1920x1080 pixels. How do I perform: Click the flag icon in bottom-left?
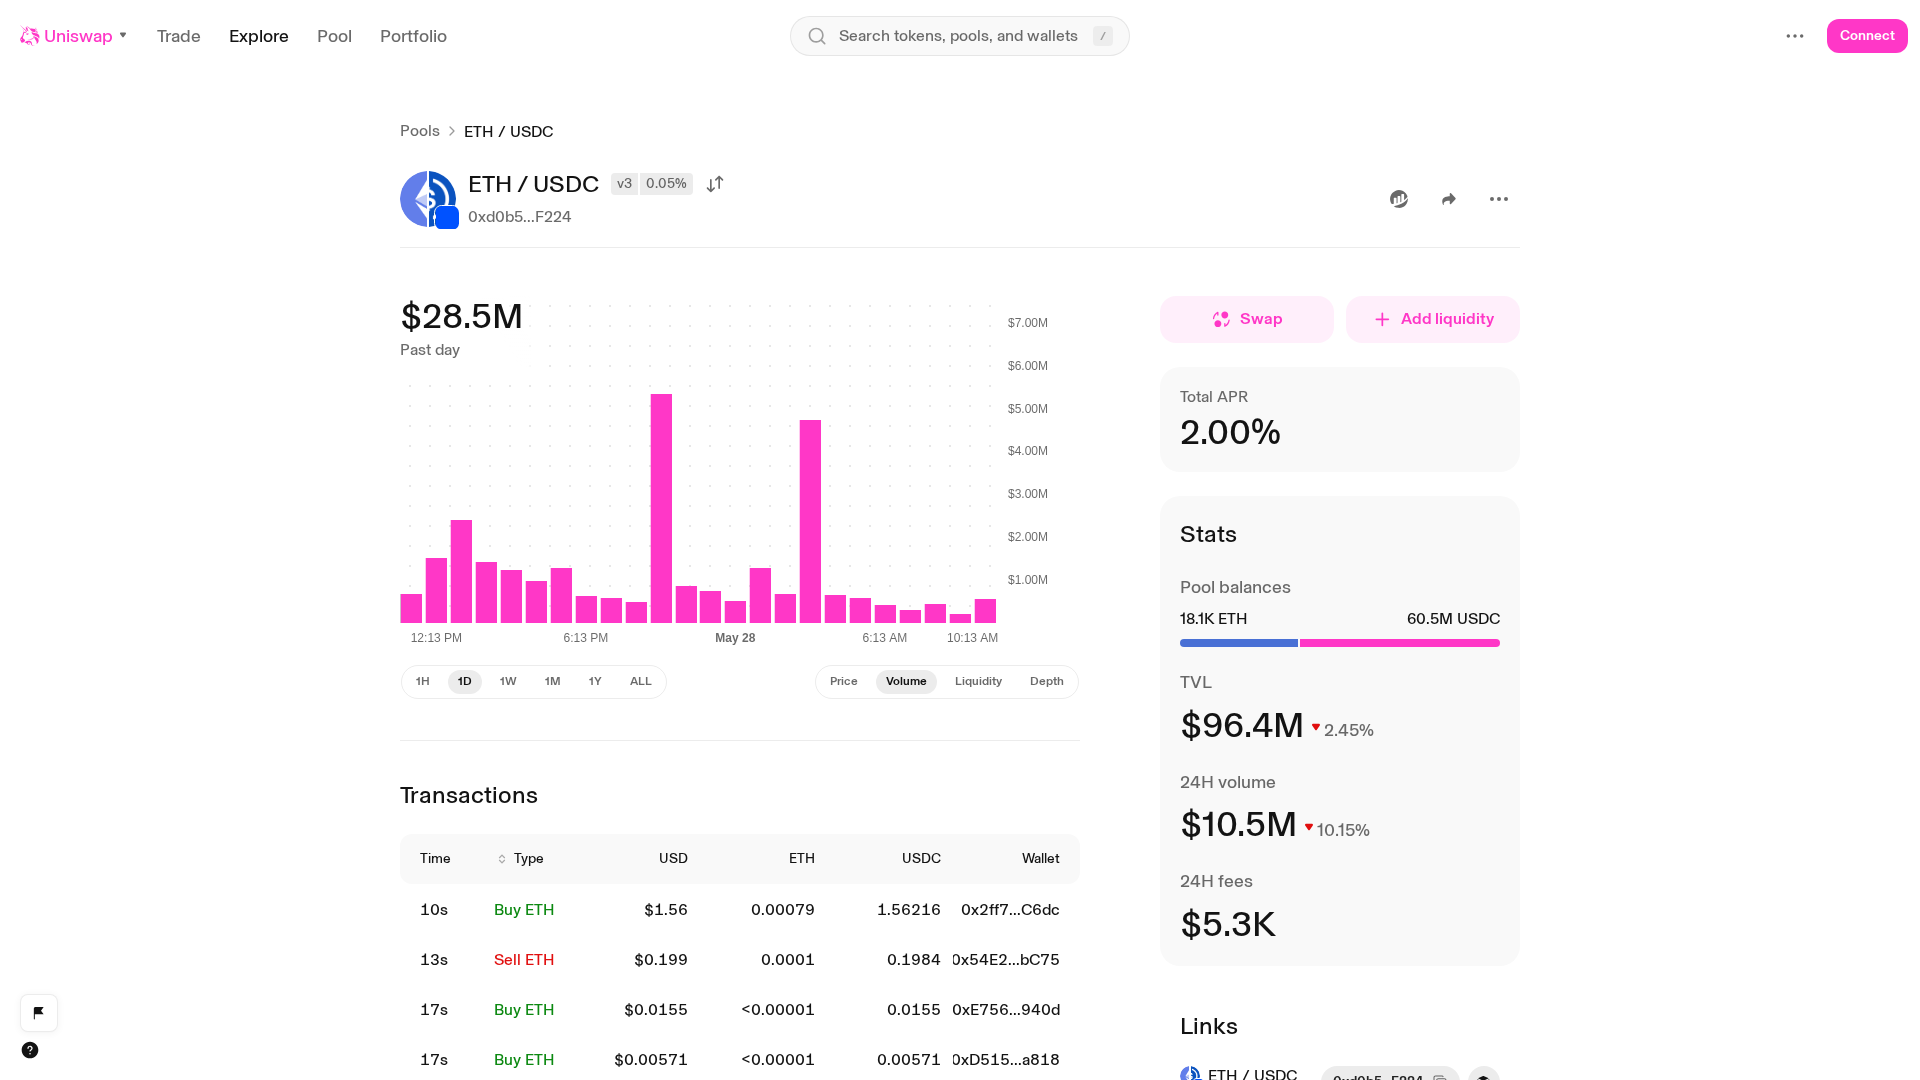click(x=39, y=1013)
